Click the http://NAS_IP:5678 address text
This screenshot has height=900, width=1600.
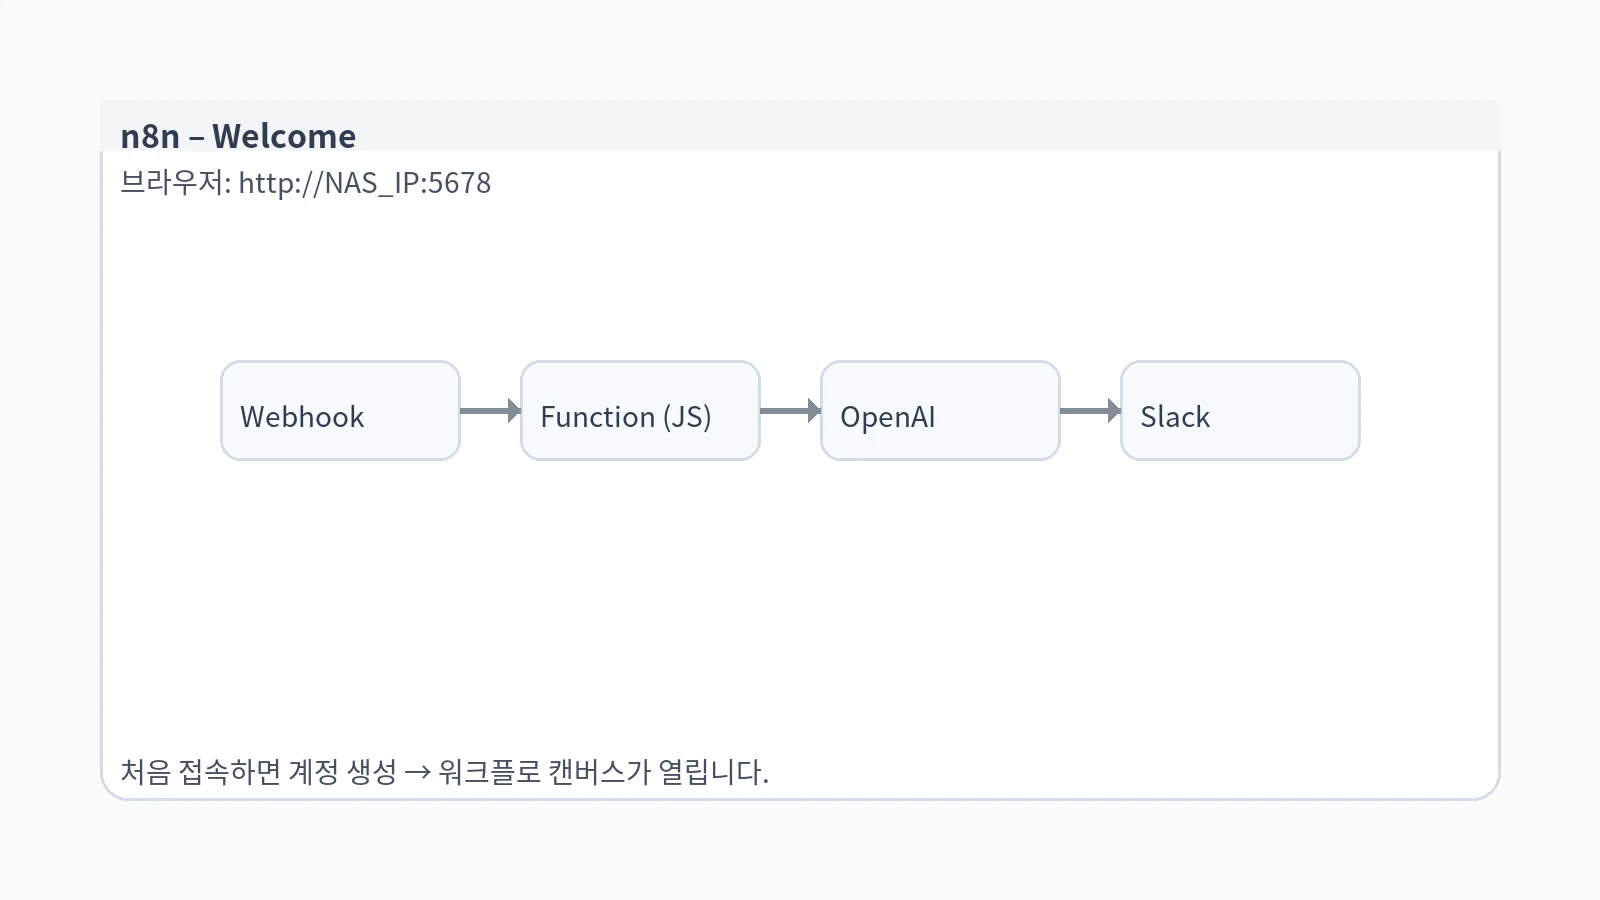[x=364, y=183]
